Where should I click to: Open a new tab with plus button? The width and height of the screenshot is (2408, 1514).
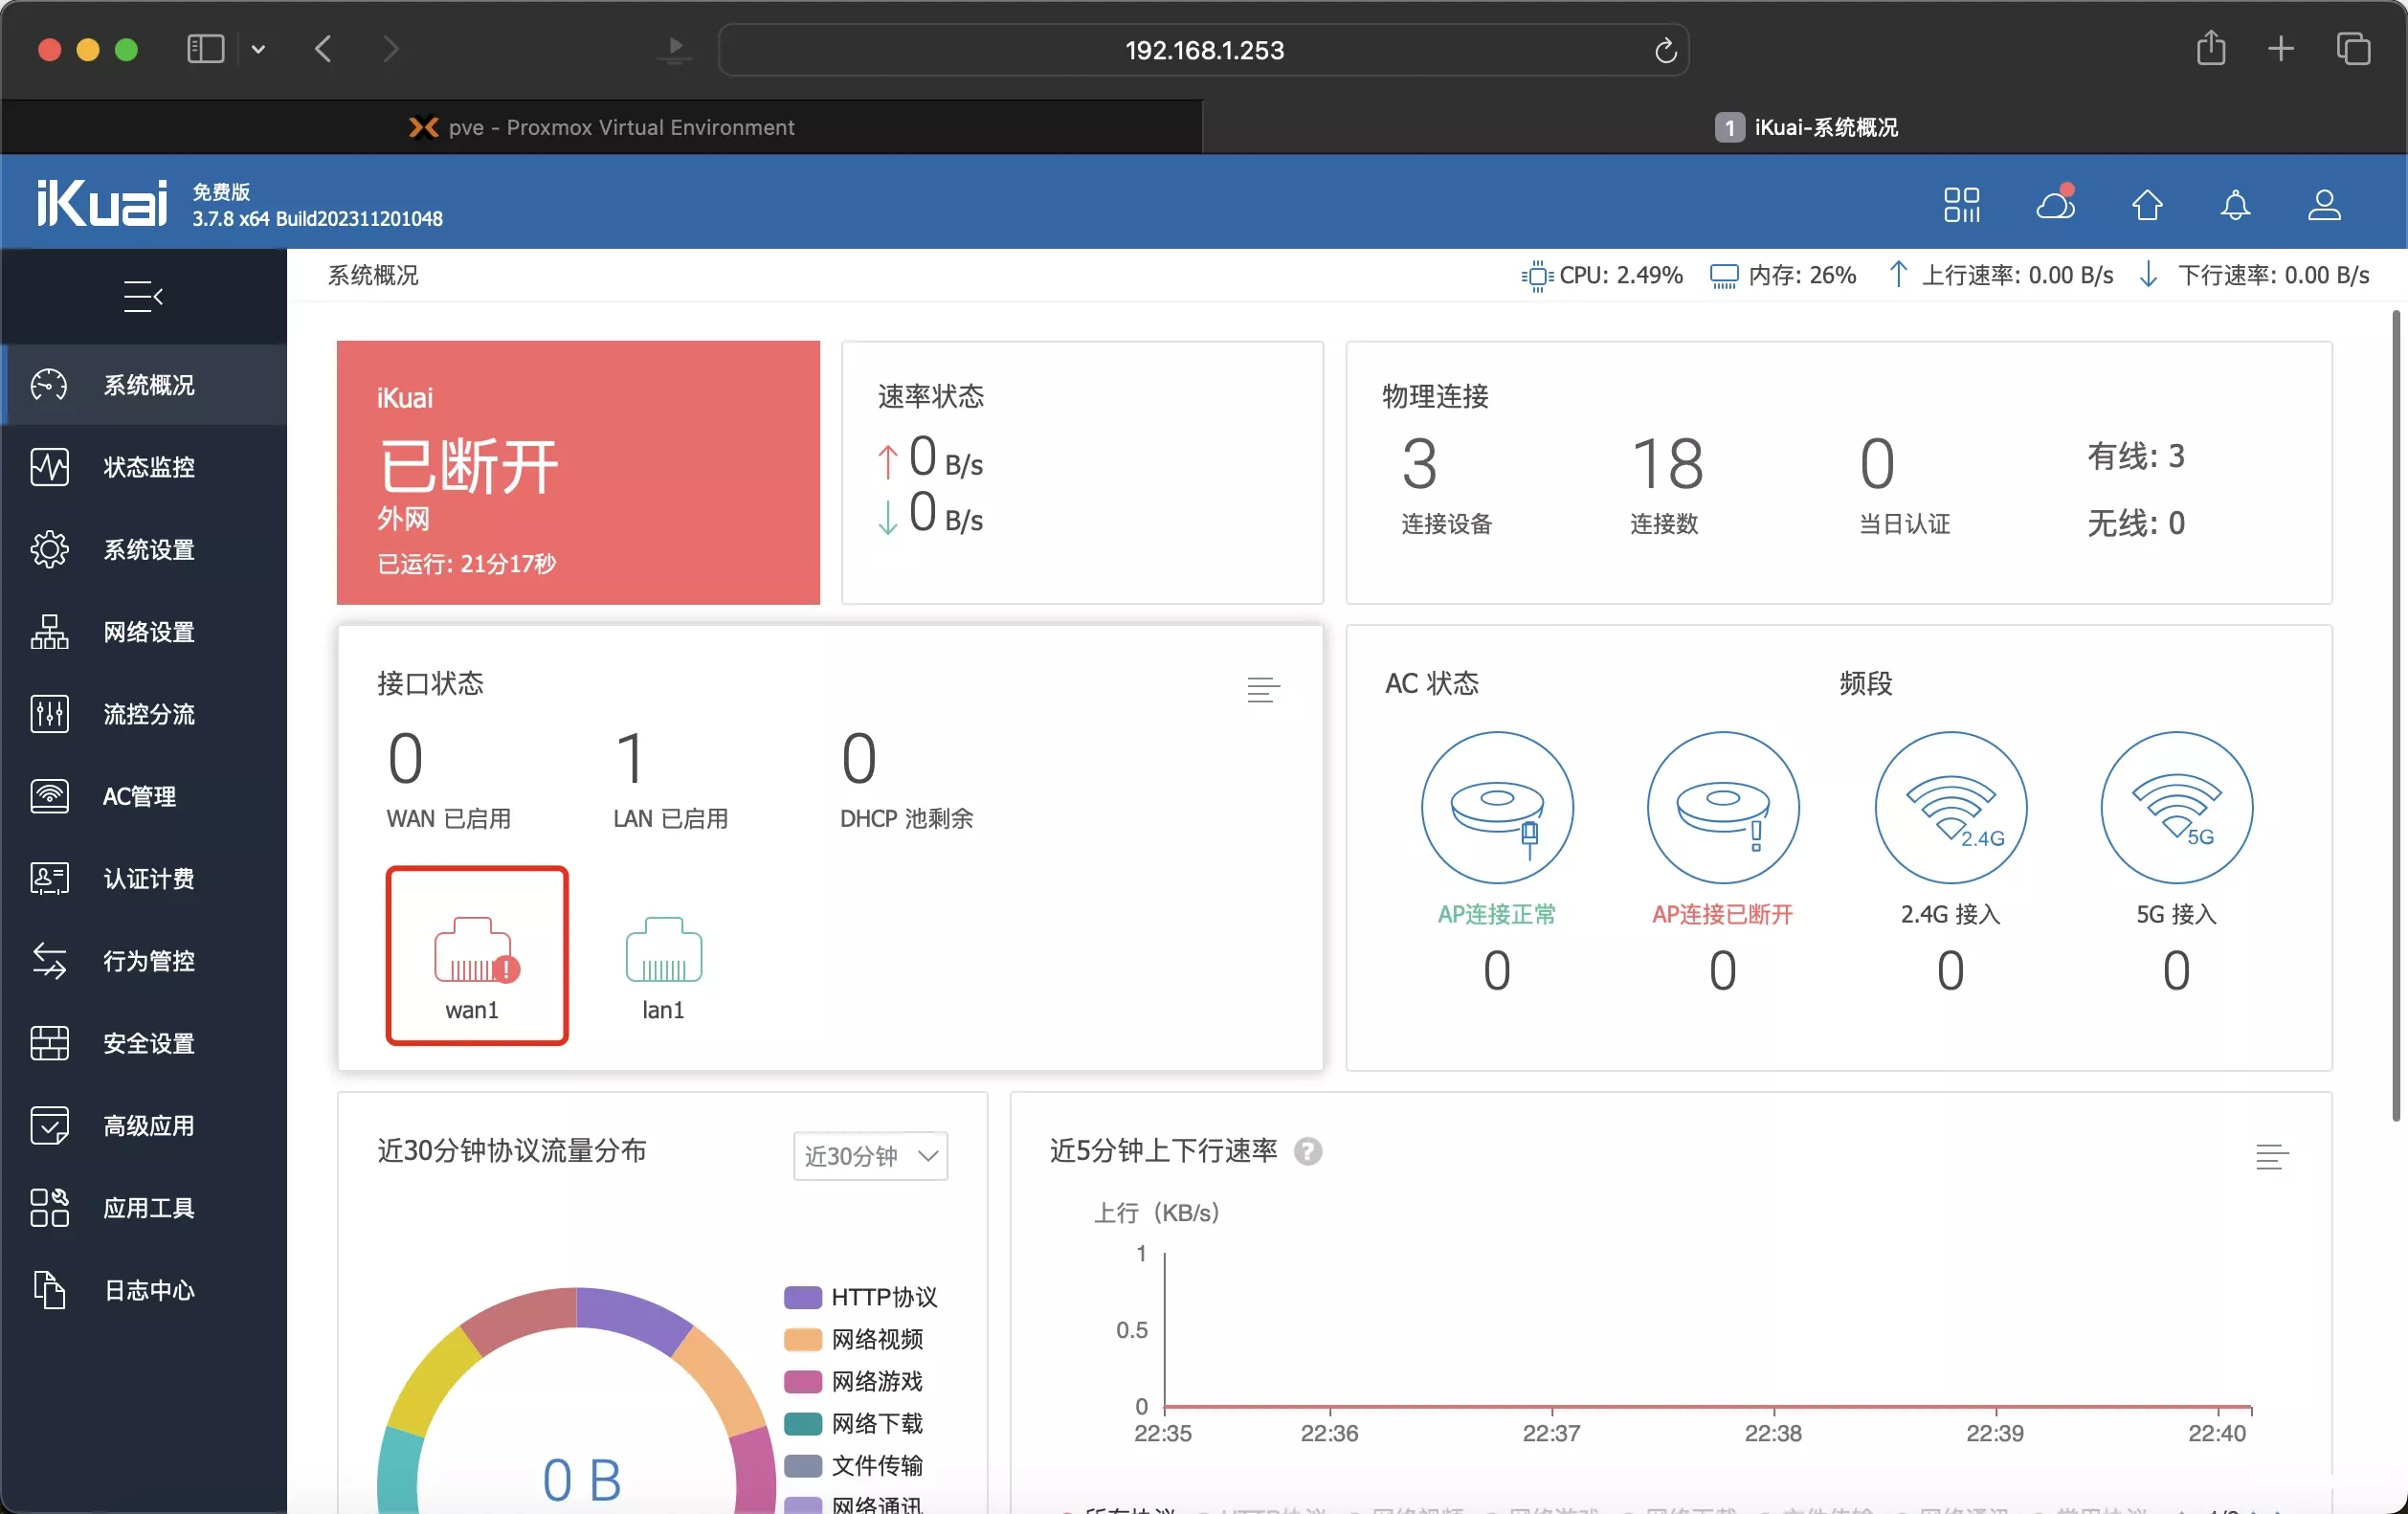[2280, 49]
